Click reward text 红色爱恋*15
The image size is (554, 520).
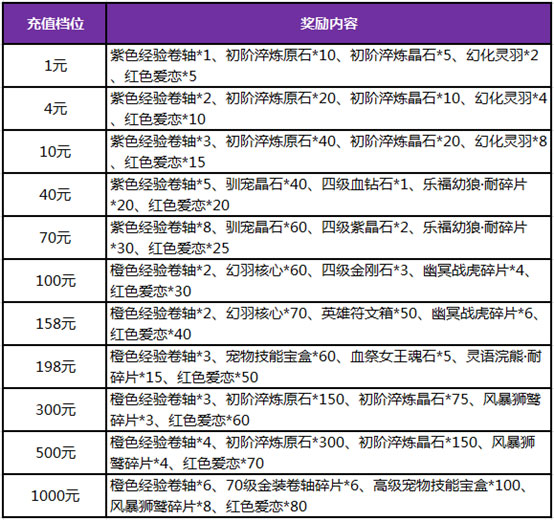165,162
